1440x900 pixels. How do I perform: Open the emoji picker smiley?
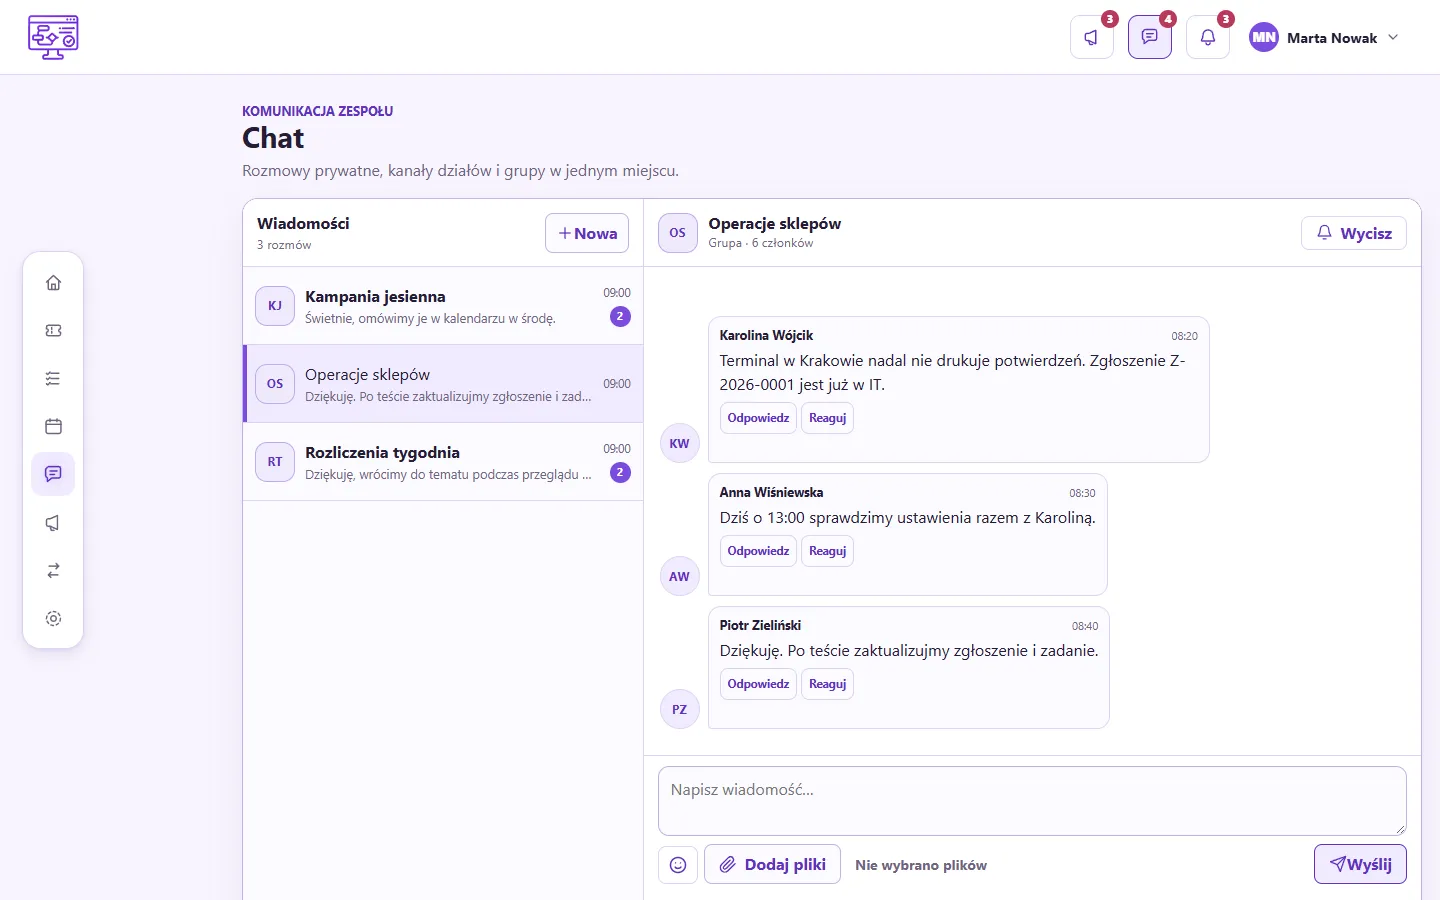[x=678, y=865]
